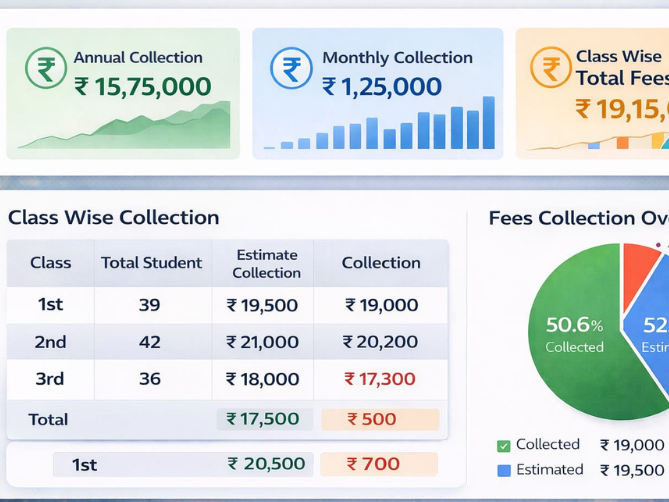Click the orange rupee icon on Class Wise card
Screen dimensions: 669x502
click(x=551, y=67)
